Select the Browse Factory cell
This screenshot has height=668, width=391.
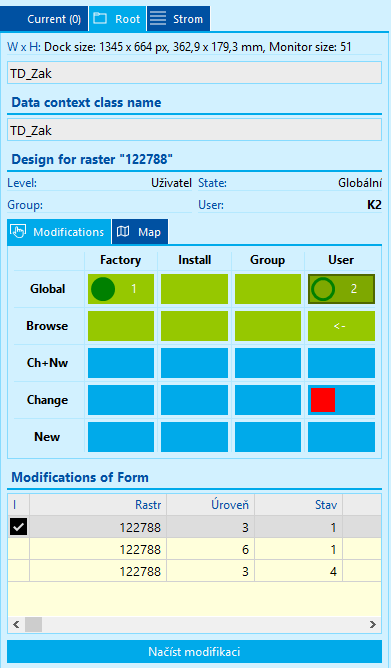(121, 326)
